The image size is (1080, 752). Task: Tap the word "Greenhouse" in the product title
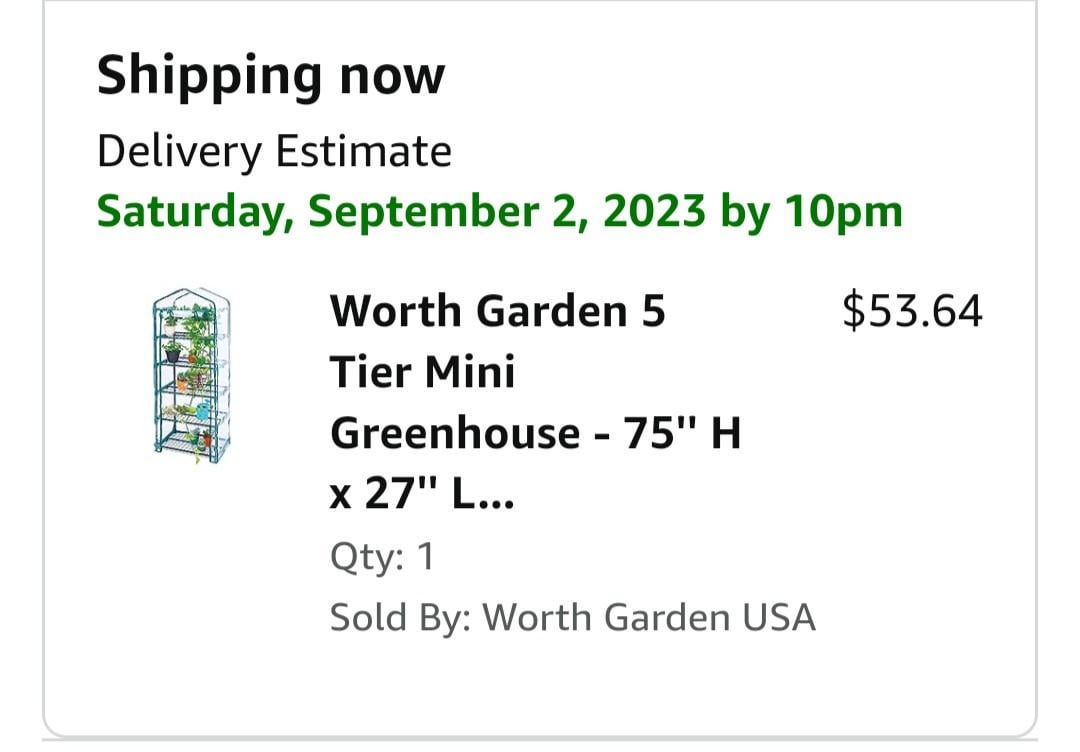point(455,434)
